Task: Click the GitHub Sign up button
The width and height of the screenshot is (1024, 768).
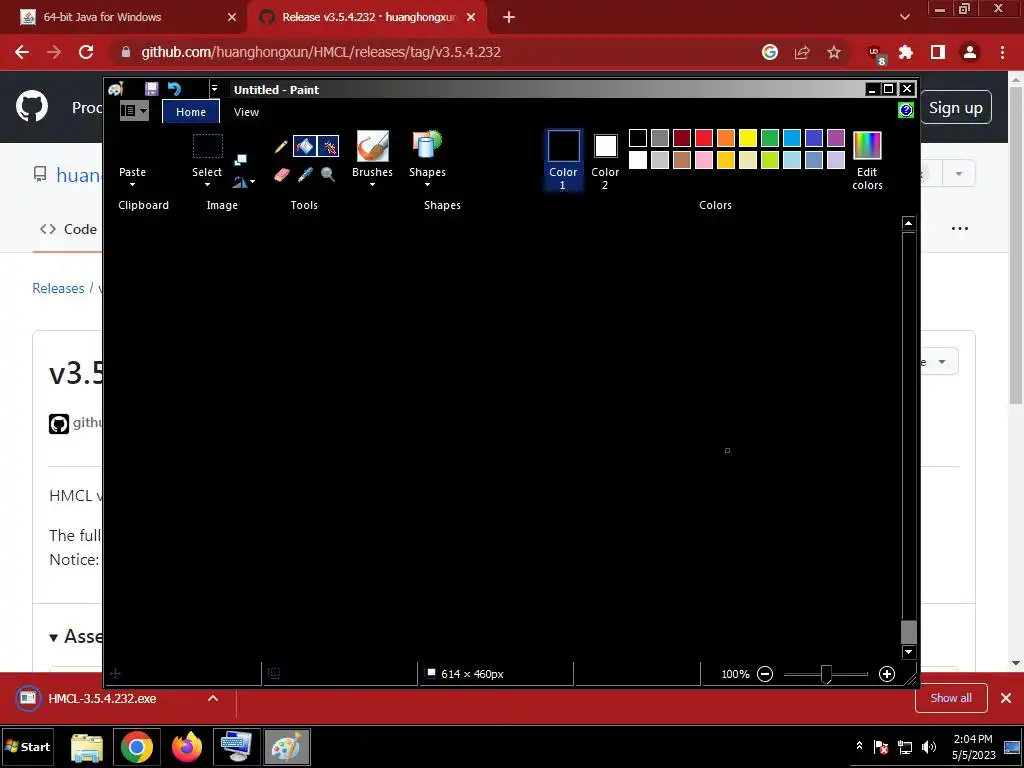Action: [955, 108]
